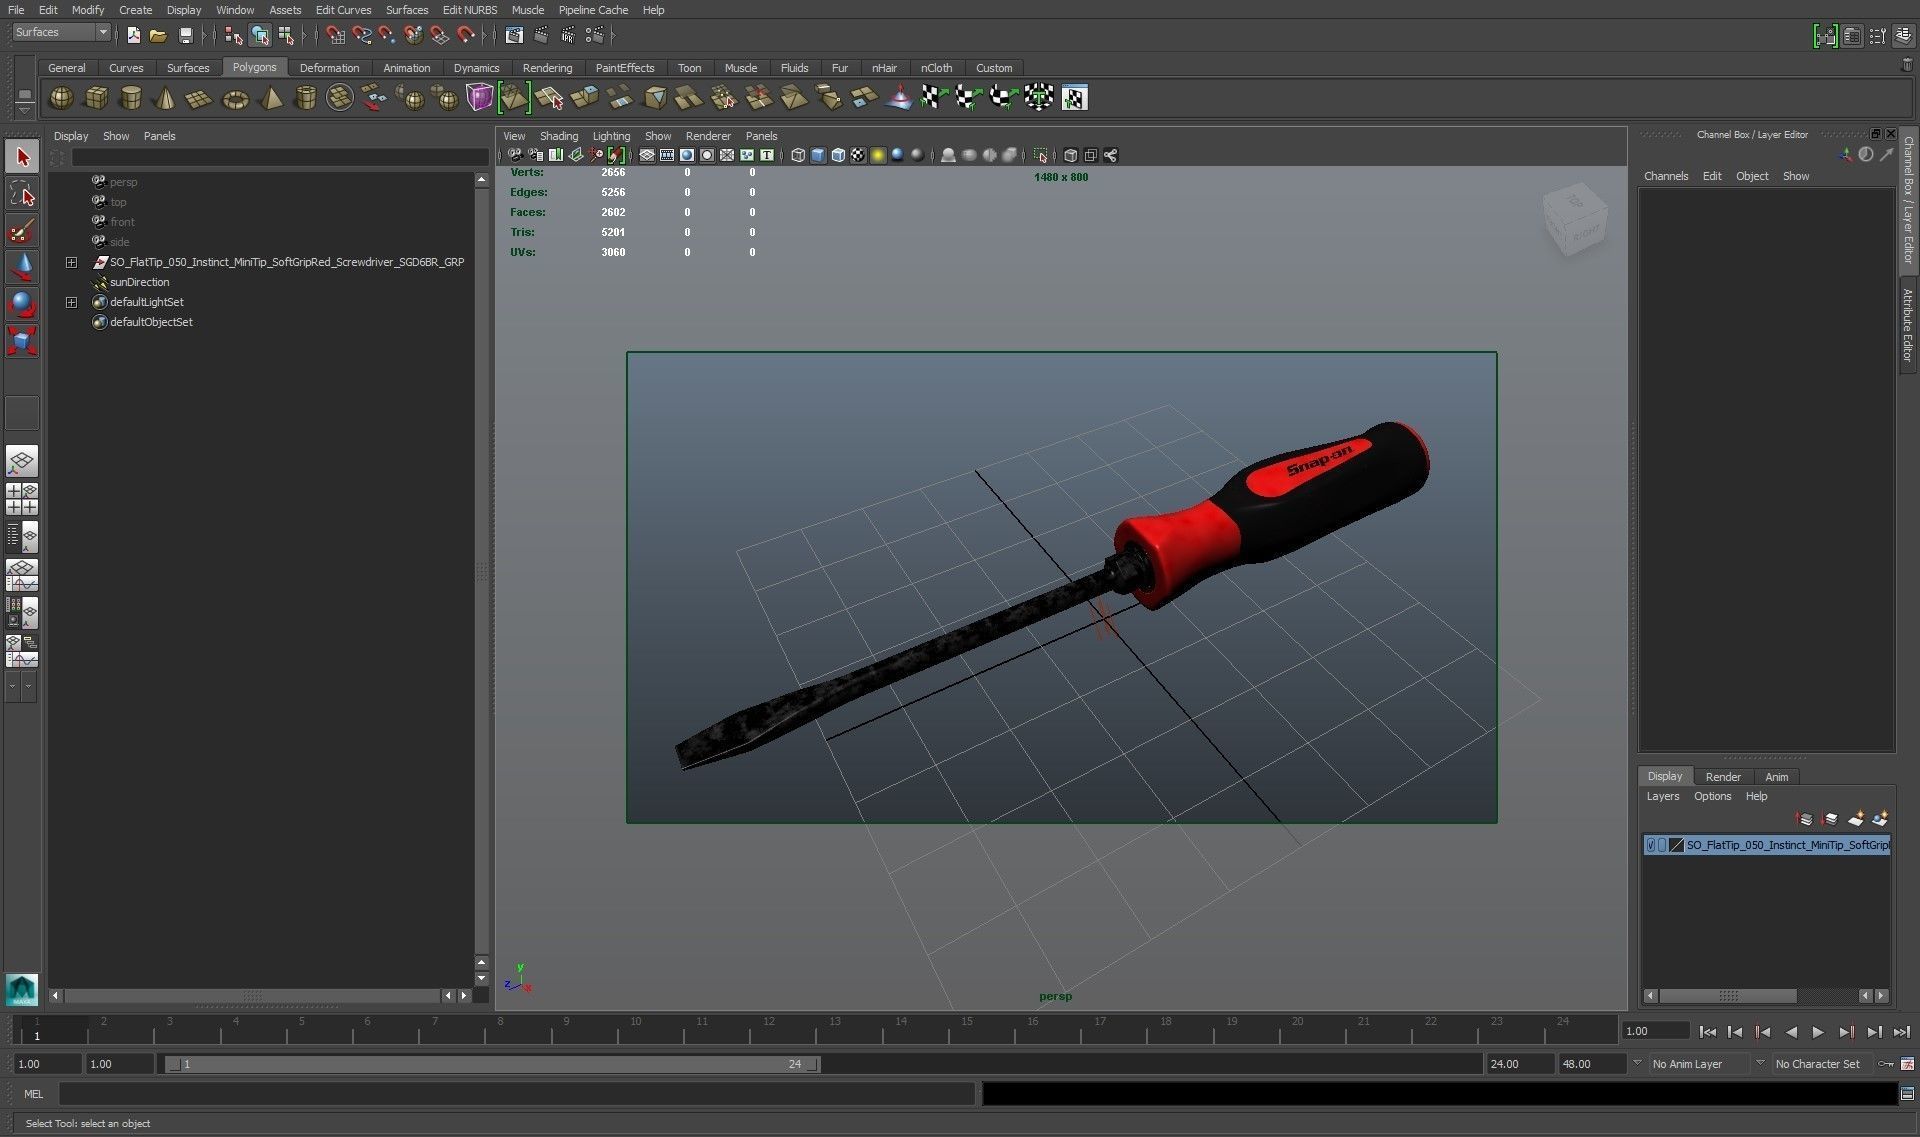The image size is (1920, 1137).
Task: Enable snap to grids magnet
Action: coord(335,36)
